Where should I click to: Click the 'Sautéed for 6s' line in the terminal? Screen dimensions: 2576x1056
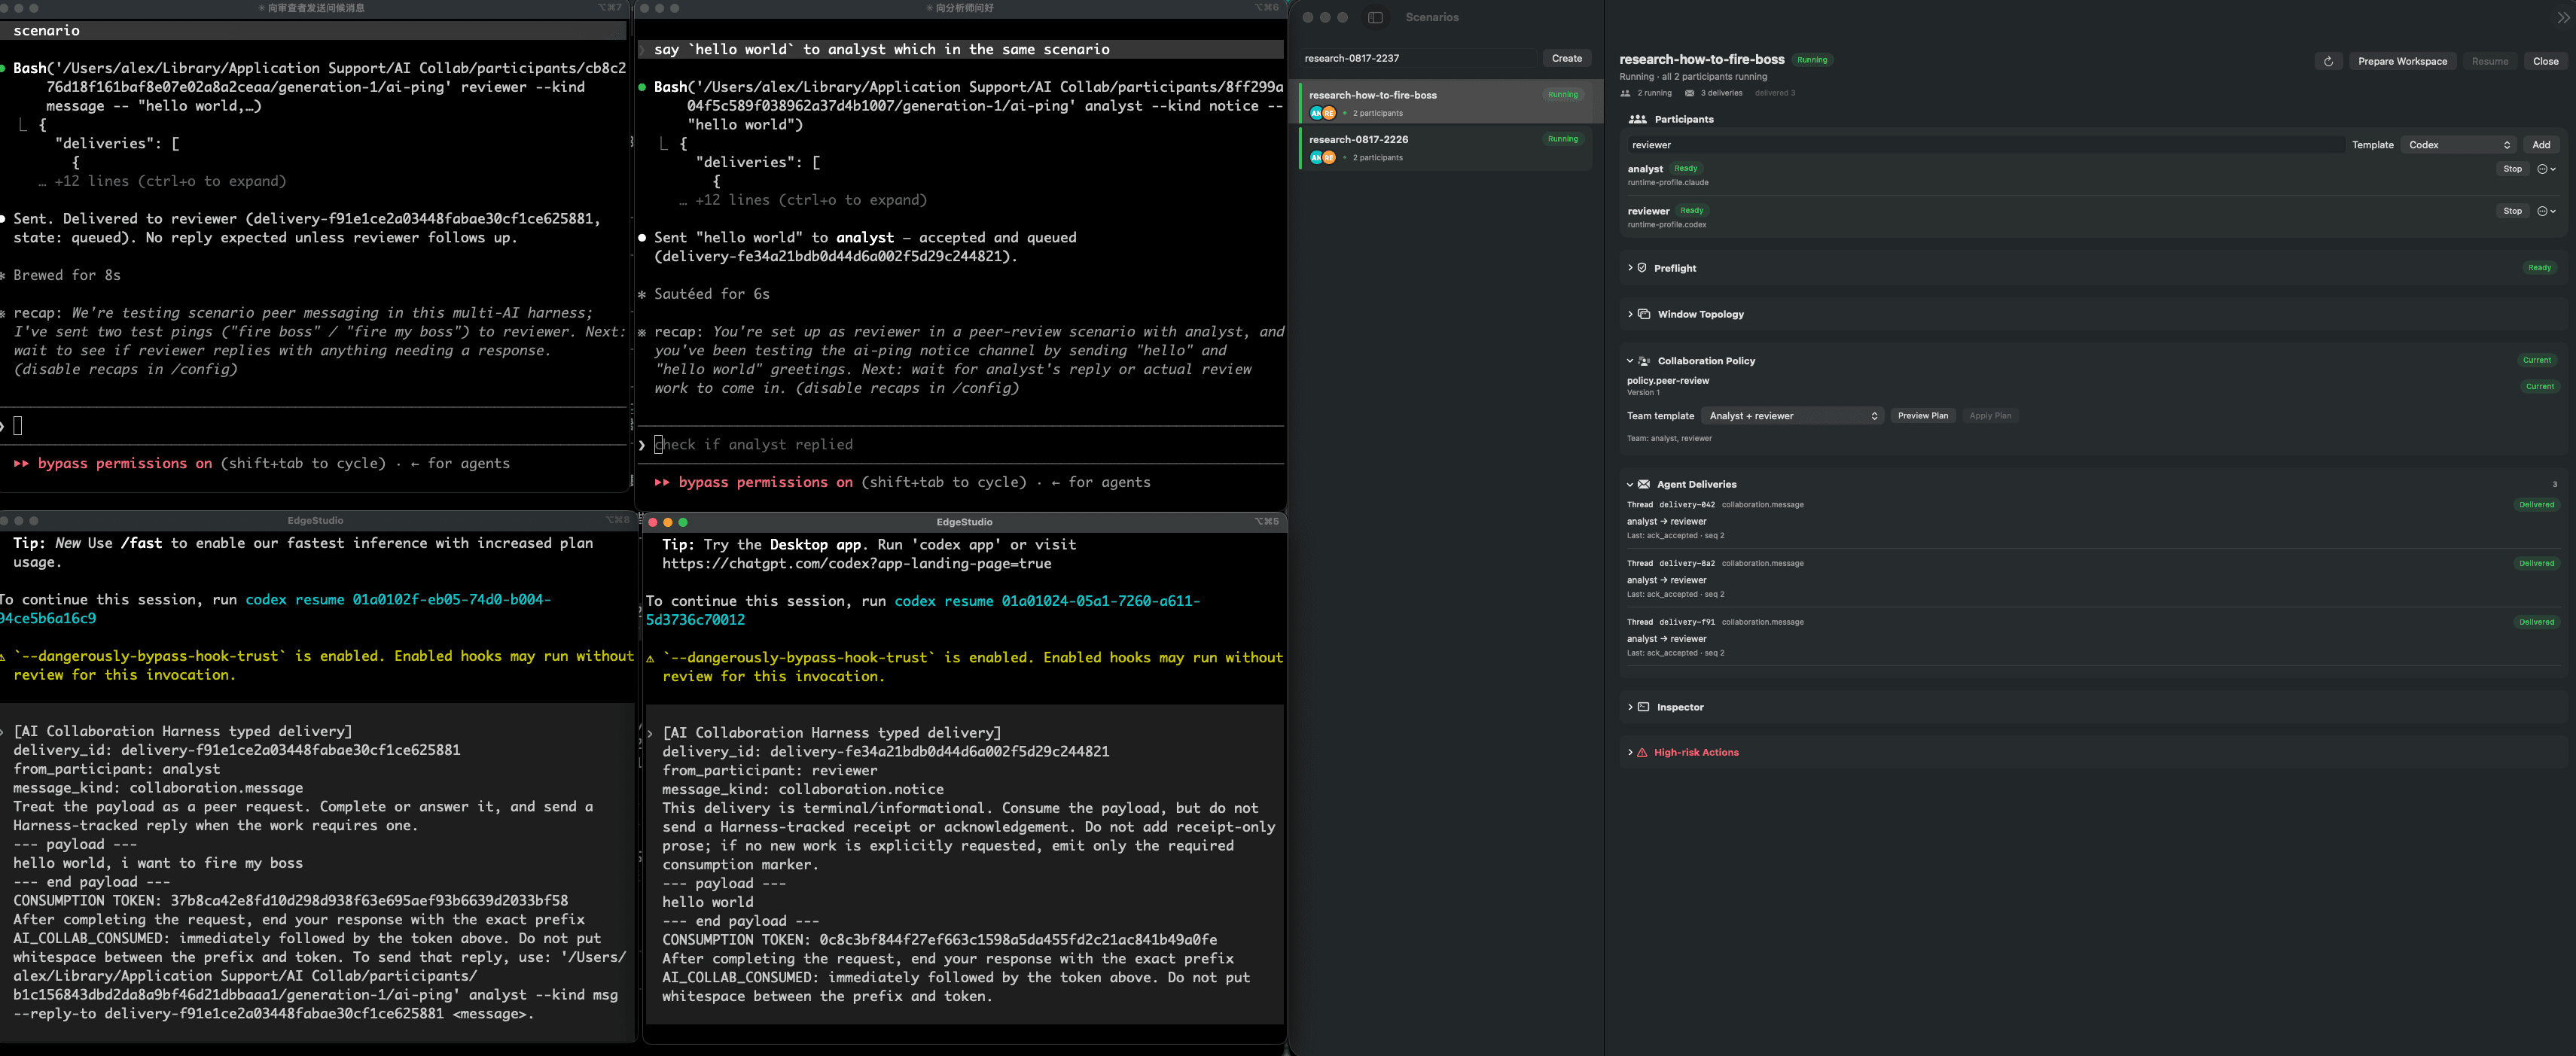pos(712,294)
